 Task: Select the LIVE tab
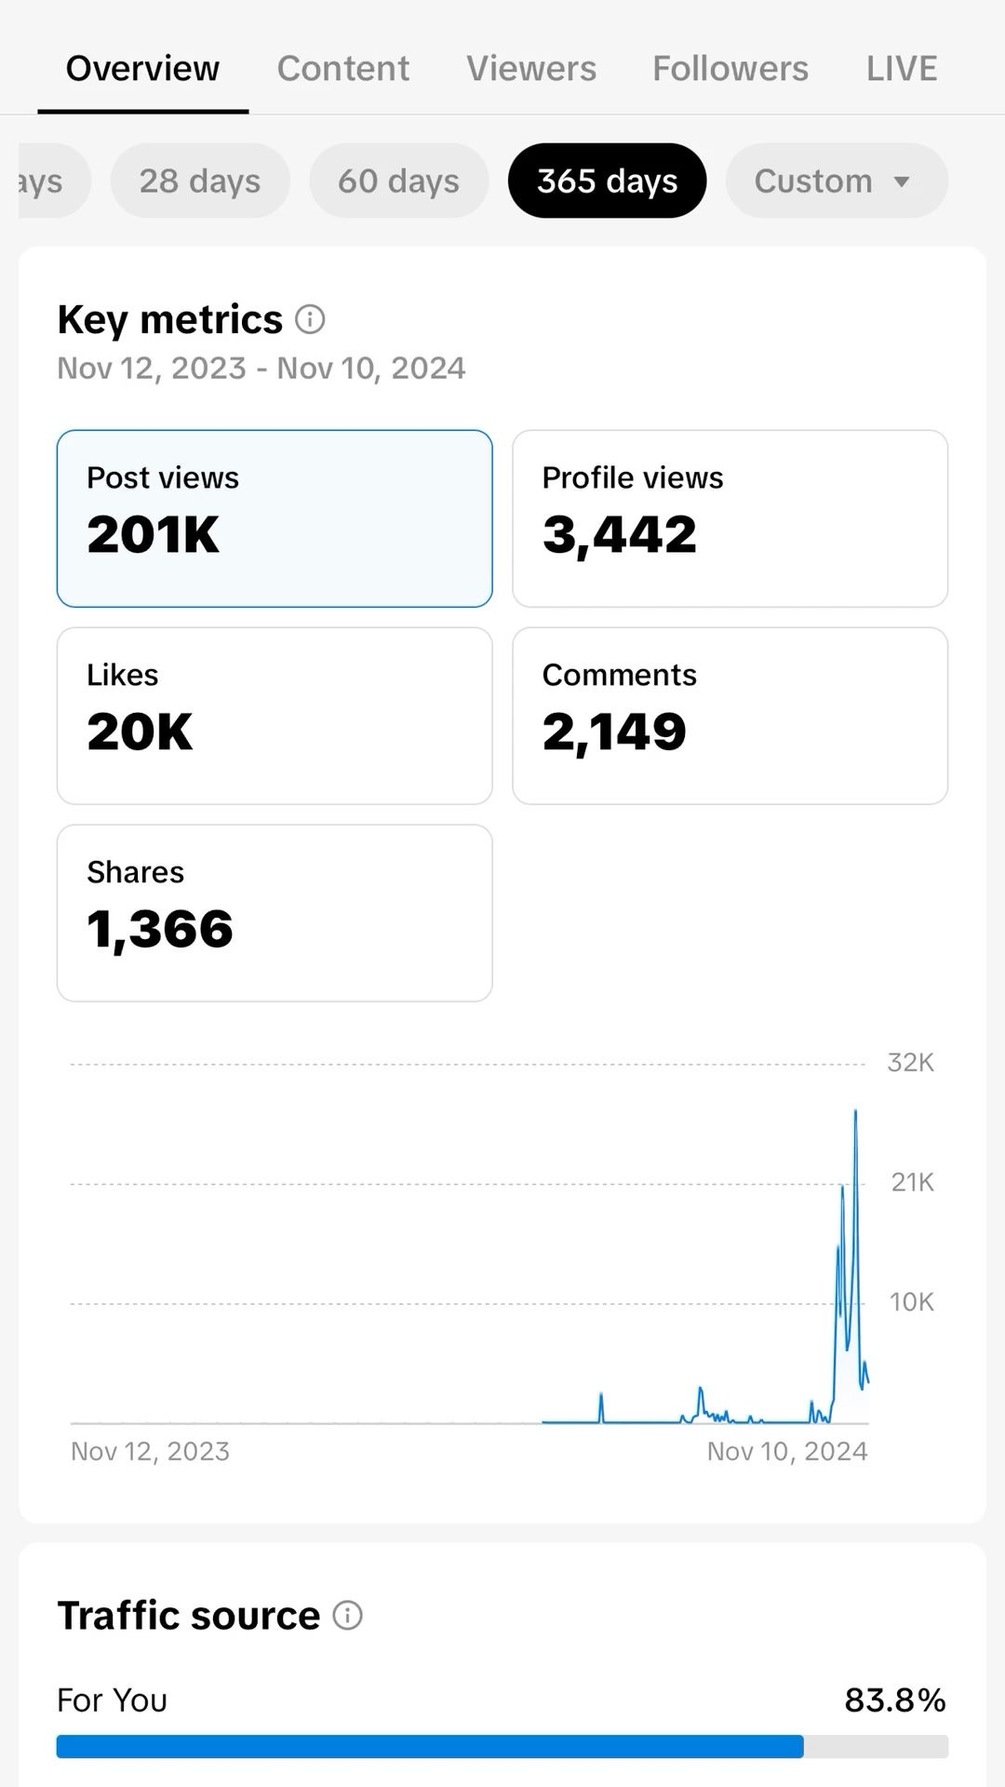coord(901,69)
